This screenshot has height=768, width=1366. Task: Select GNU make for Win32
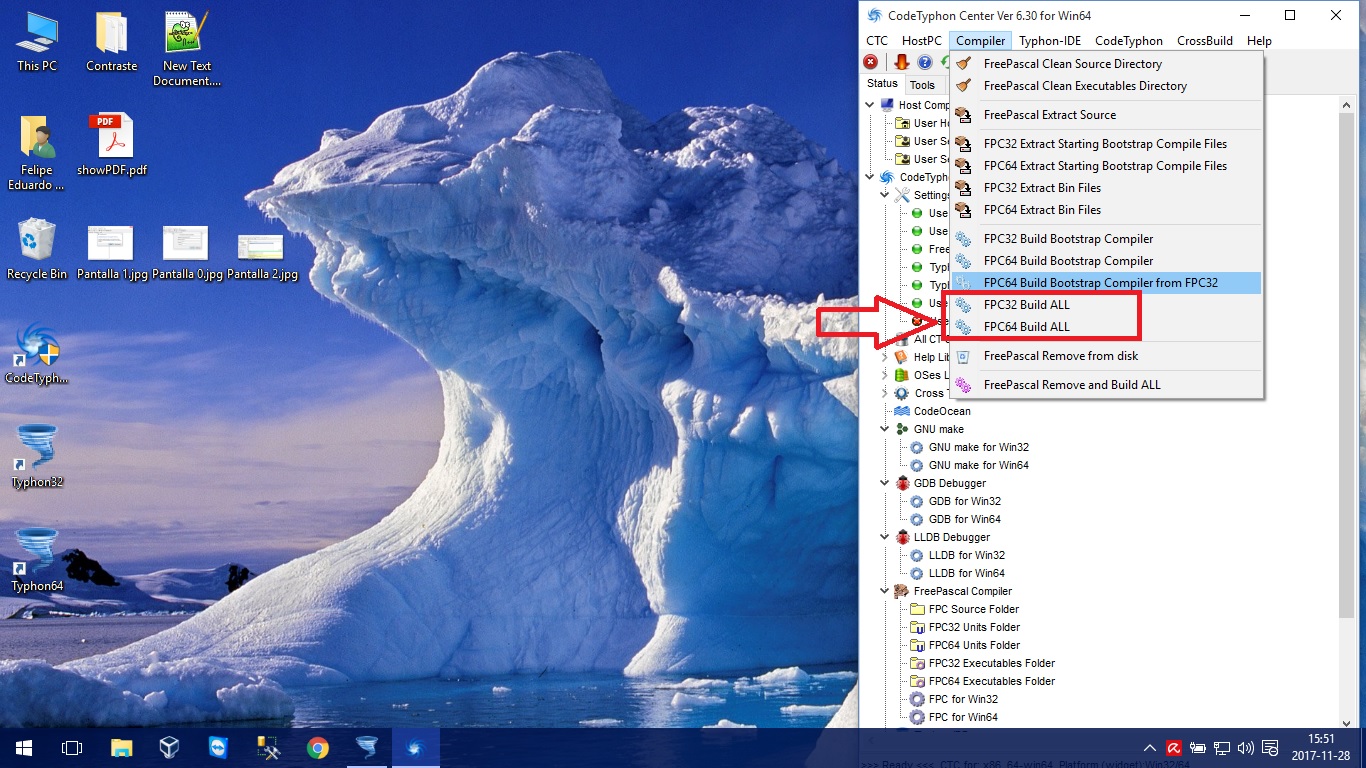pos(978,447)
